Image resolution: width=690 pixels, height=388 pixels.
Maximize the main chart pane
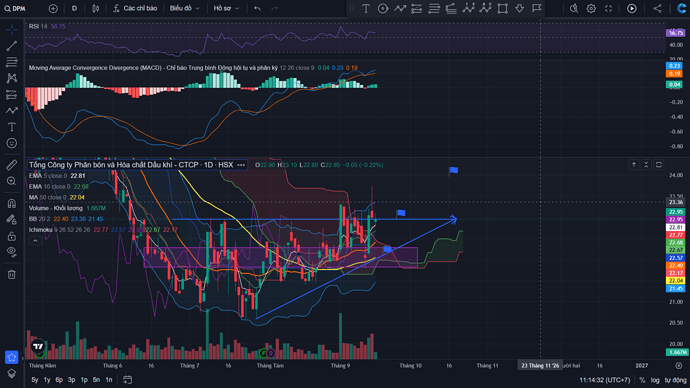tap(659, 165)
